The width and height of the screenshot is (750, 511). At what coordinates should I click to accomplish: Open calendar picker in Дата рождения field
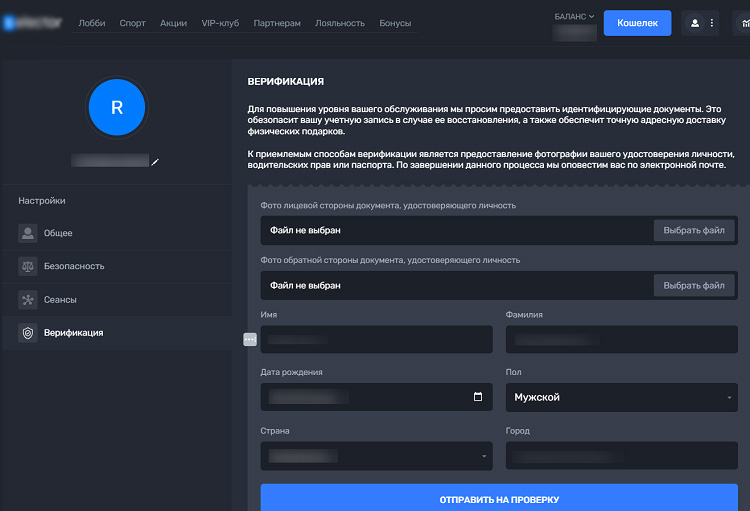478,397
